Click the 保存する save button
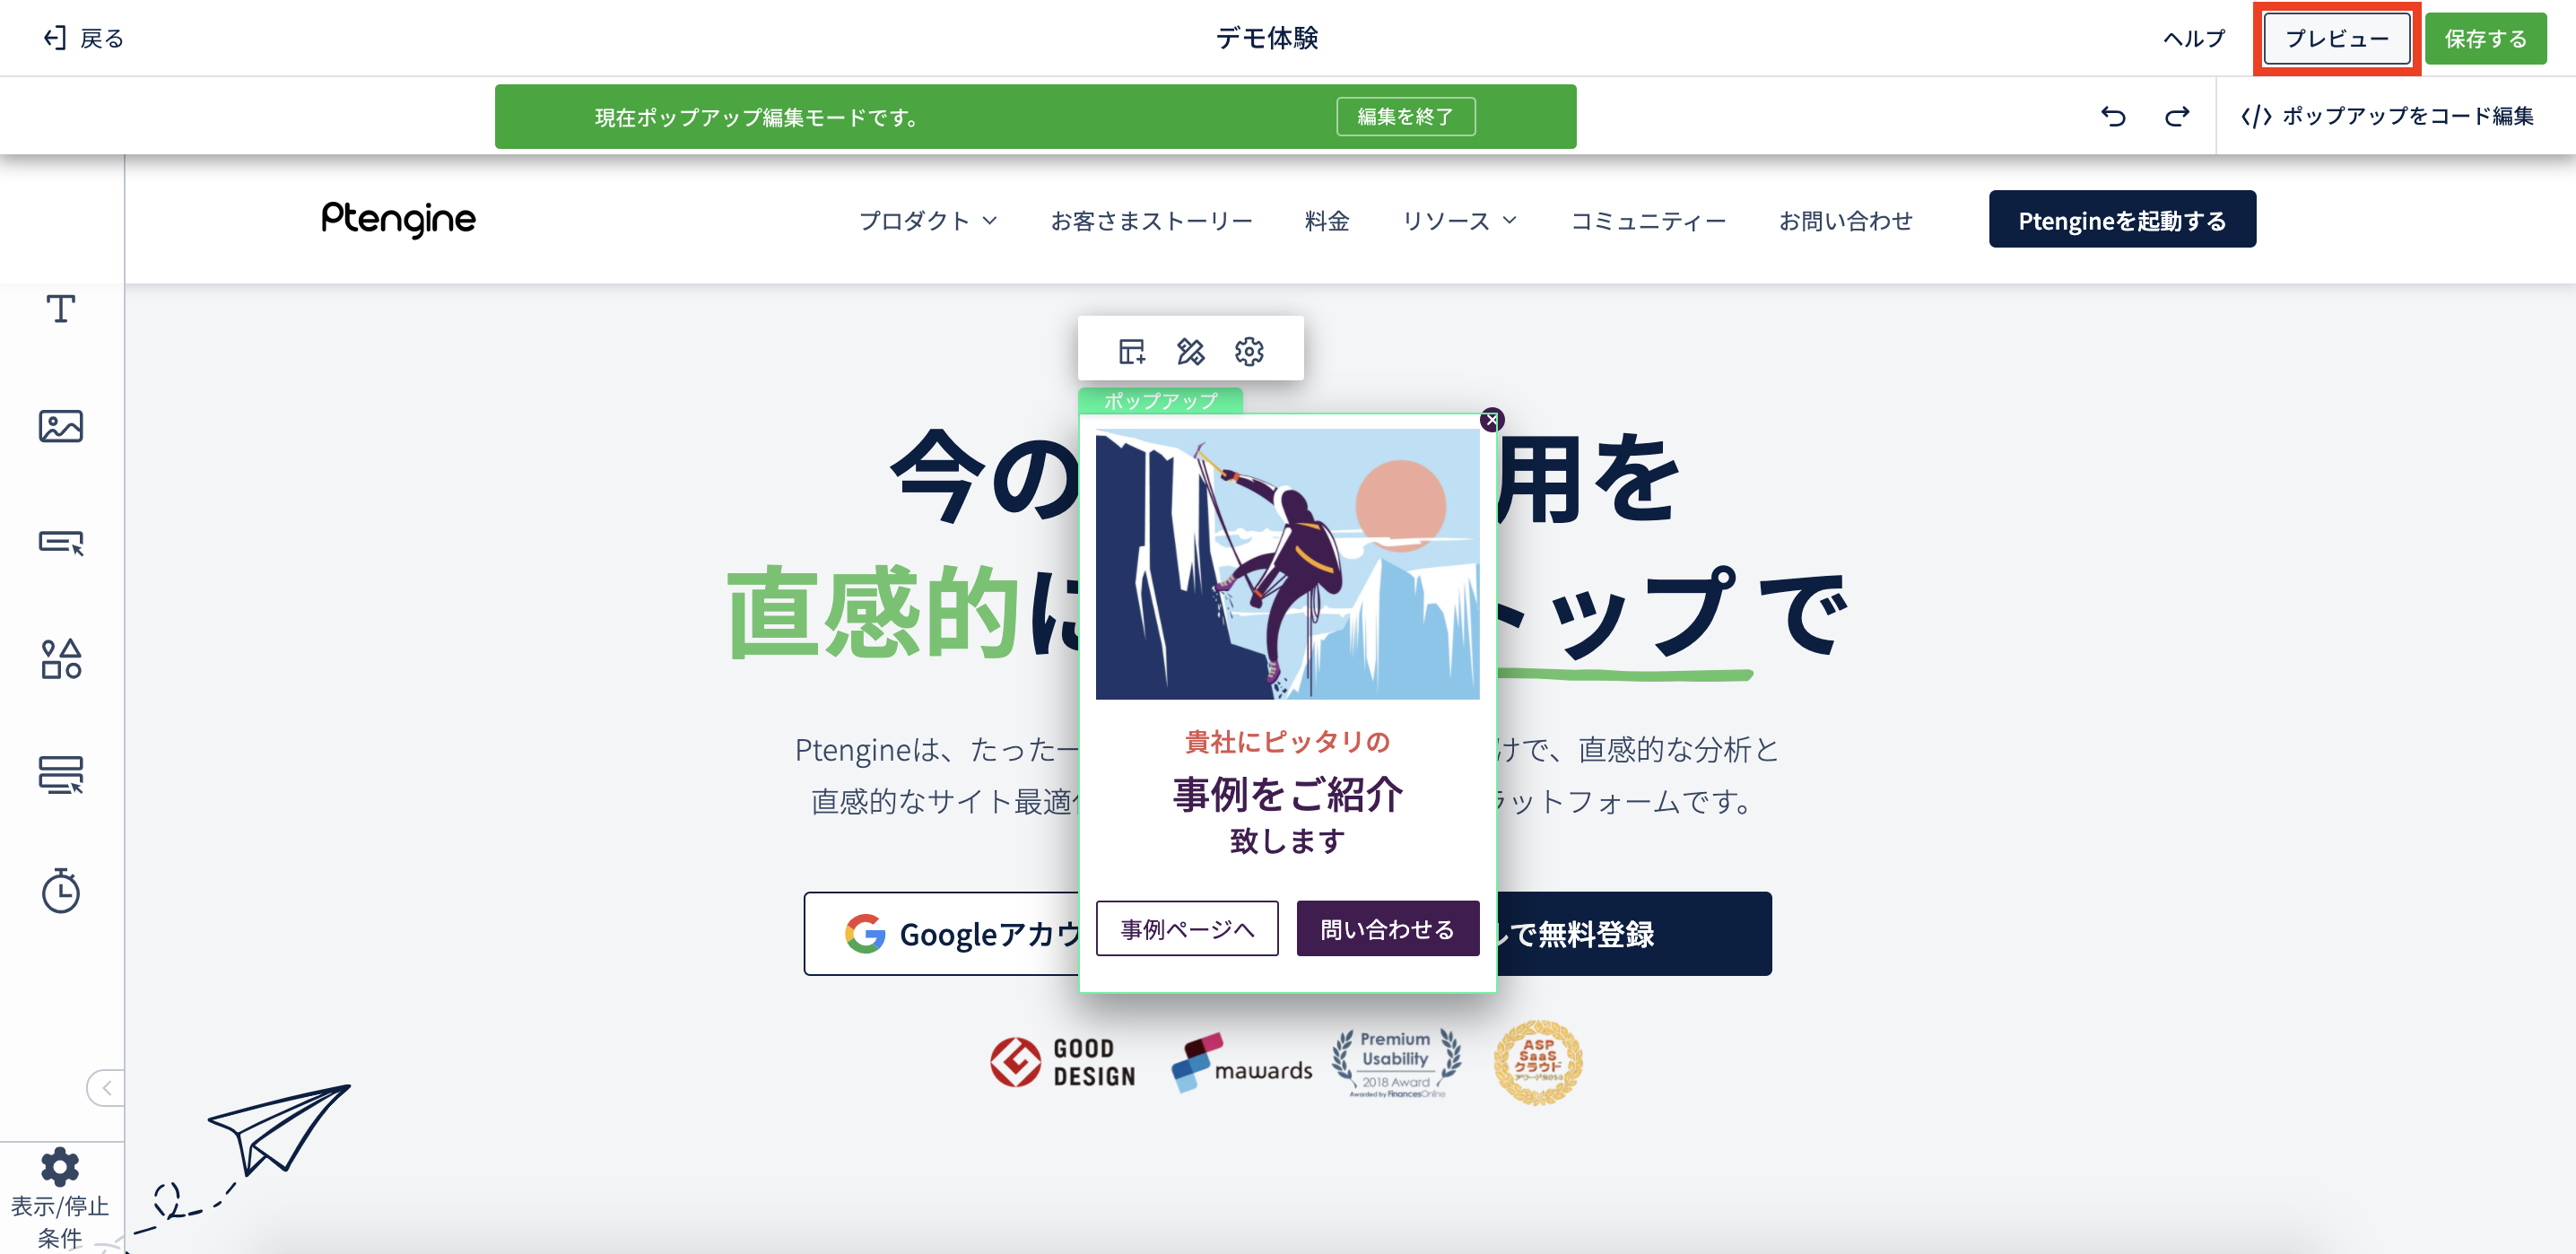Image resolution: width=2576 pixels, height=1254 pixels. (2485, 38)
